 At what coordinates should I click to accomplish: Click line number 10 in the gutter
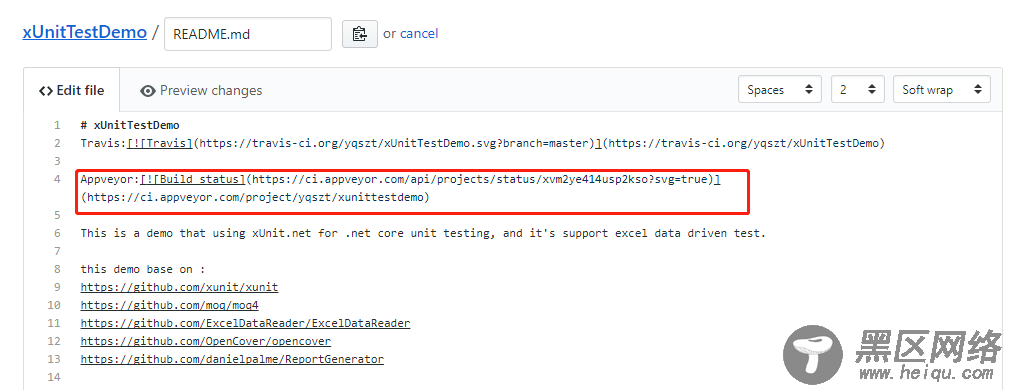[x=54, y=305]
